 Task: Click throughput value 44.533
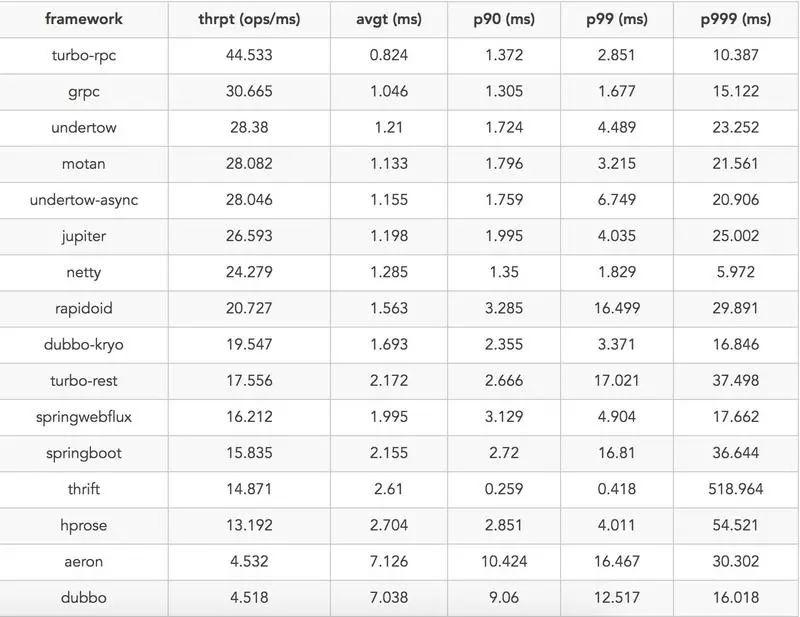click(249, 55)
